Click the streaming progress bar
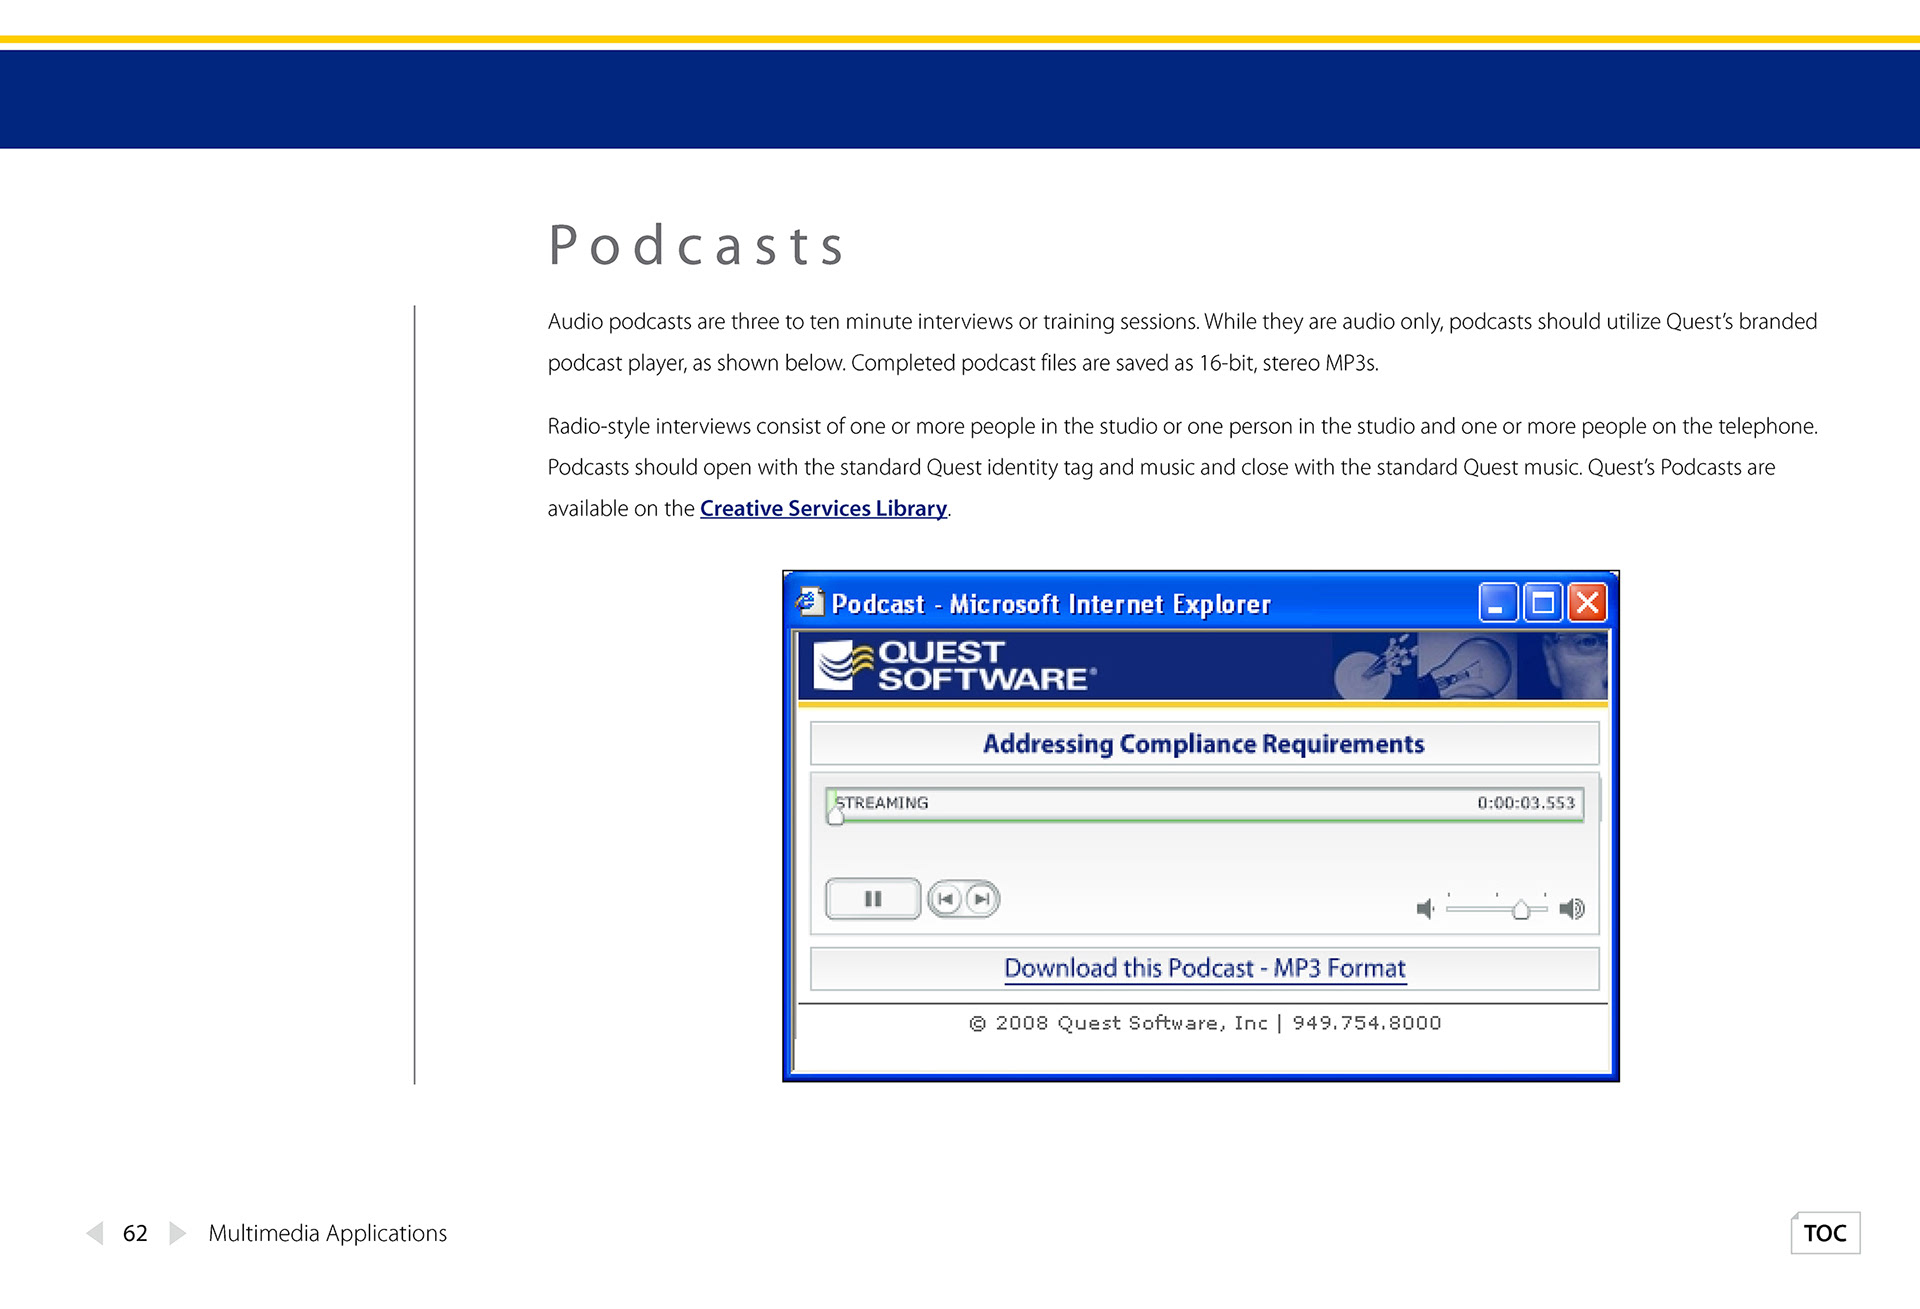This screenshot has width=1920, height=1309. click(1205, 804)
